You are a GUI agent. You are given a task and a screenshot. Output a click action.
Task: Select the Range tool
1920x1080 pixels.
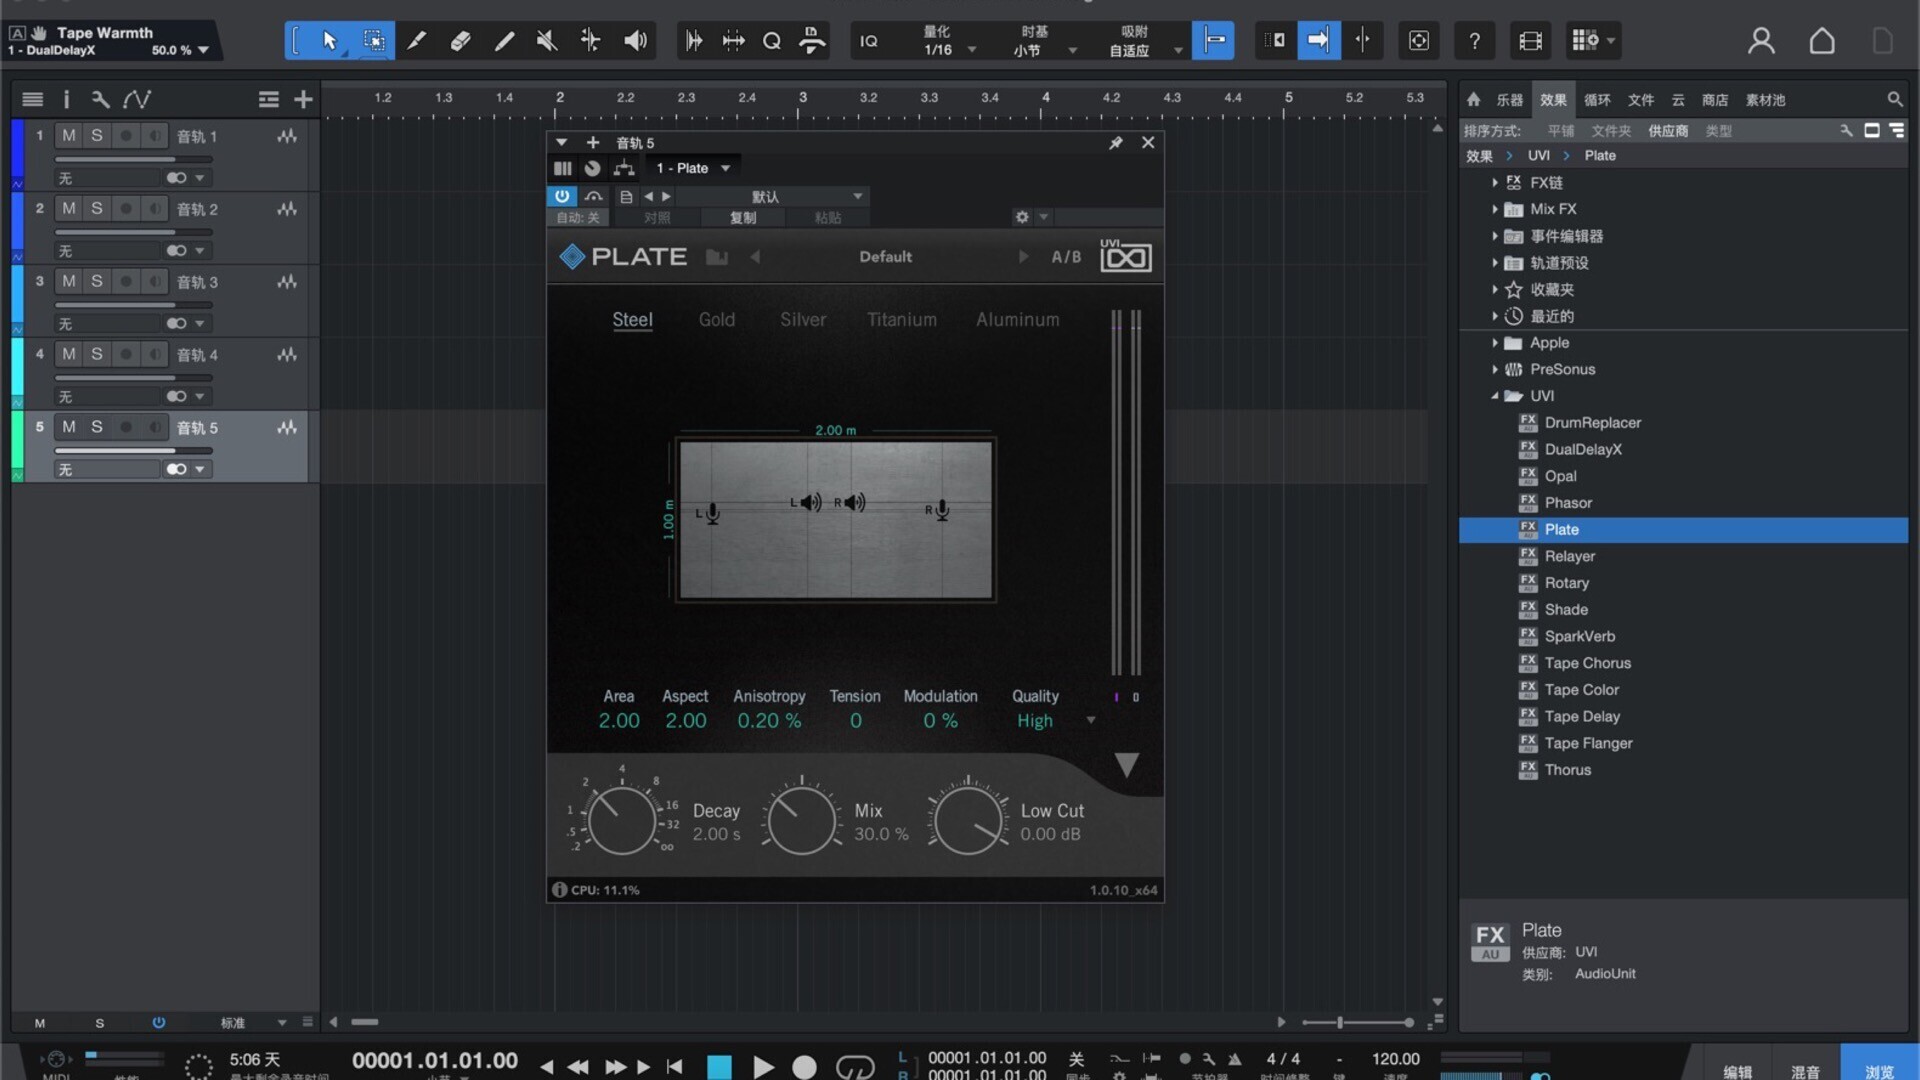tap(373, 41)
